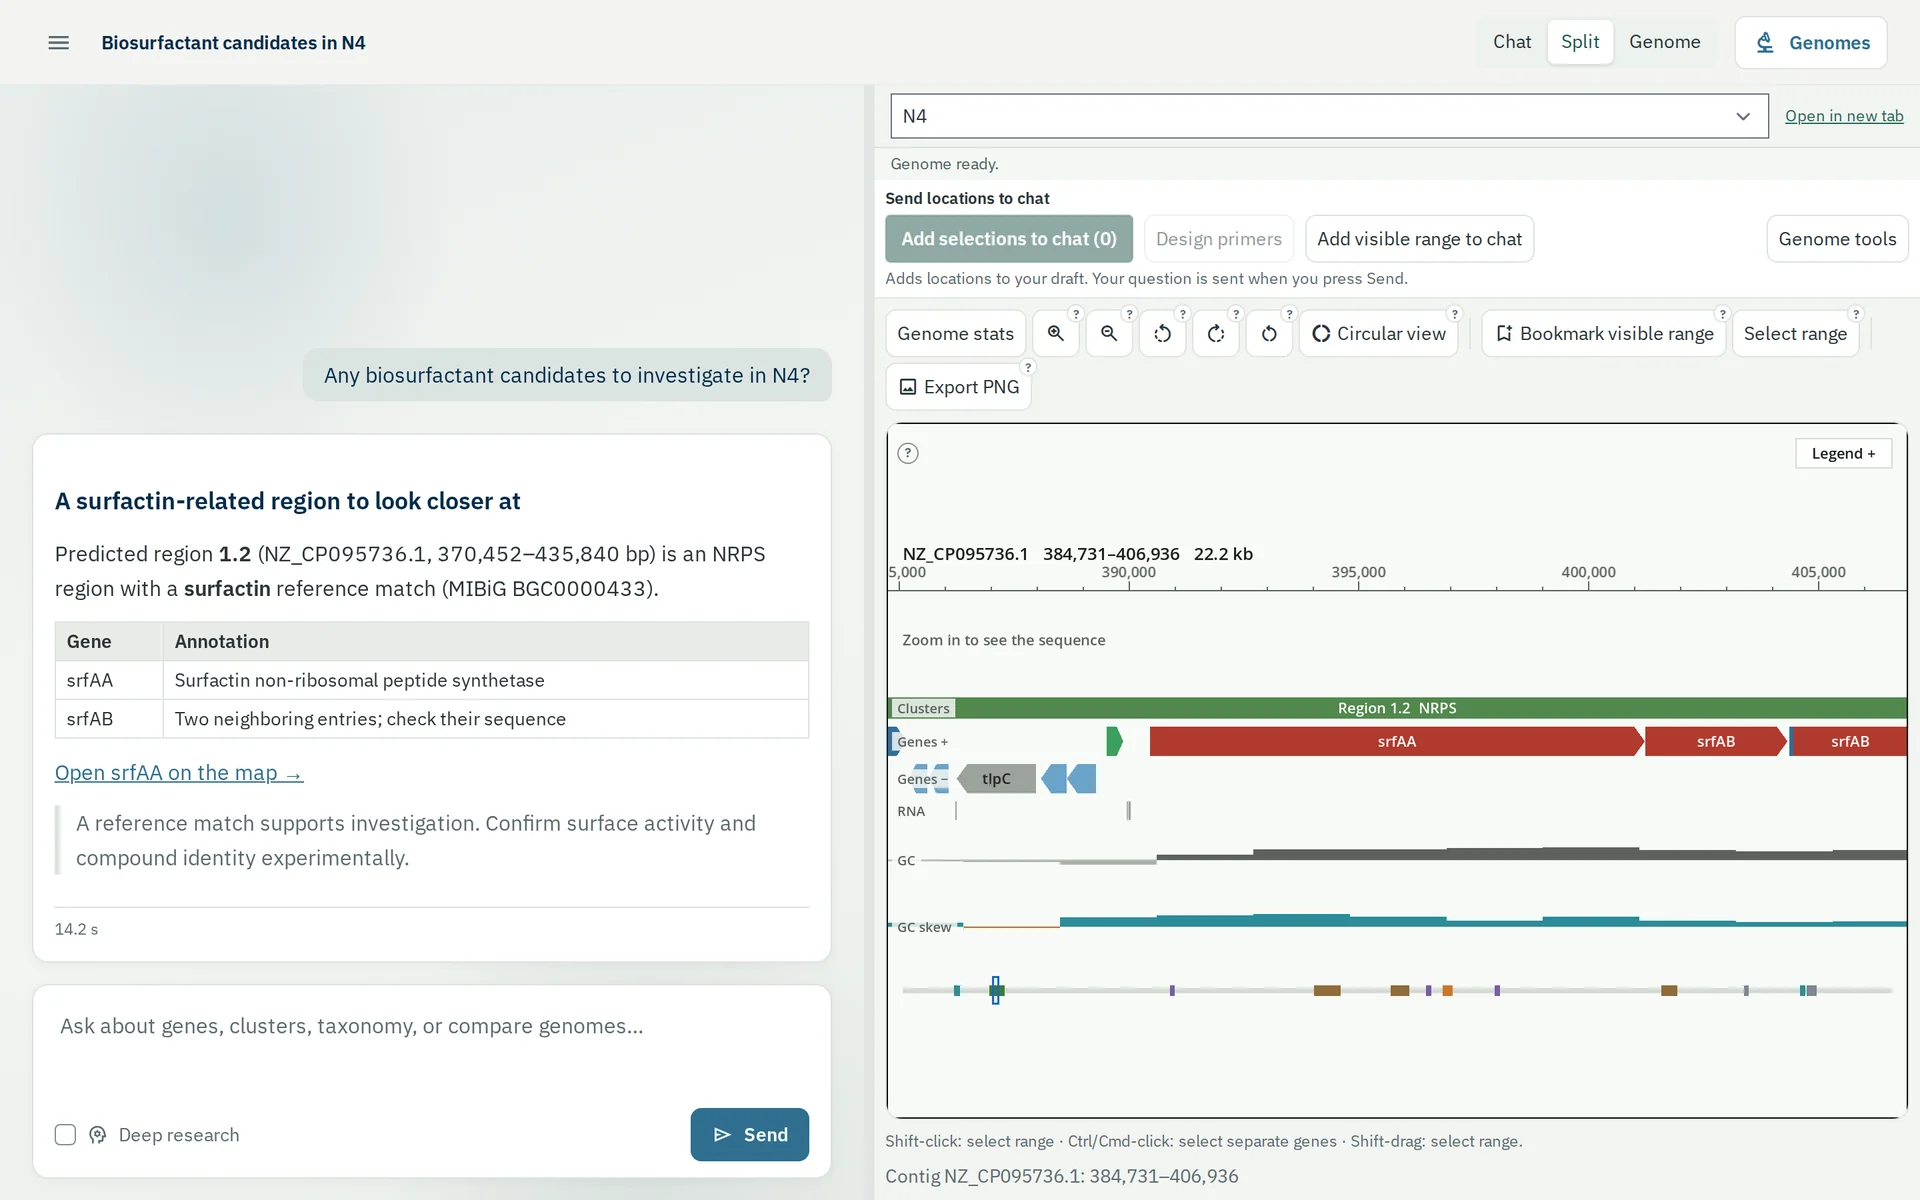Enable the Deep research checkbox
This screenshot has height=1200, width=1920.
65,1135
